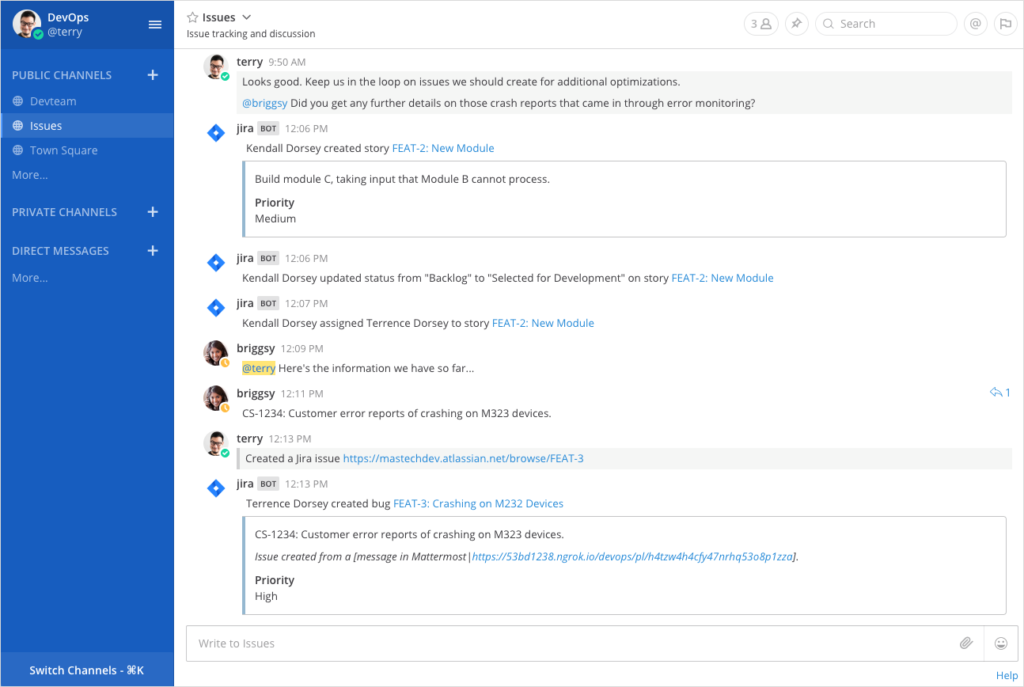The width and height of the screenshot is (1024, 687).
Task: Start a new direct message
Action: click(x=153, y=251)
